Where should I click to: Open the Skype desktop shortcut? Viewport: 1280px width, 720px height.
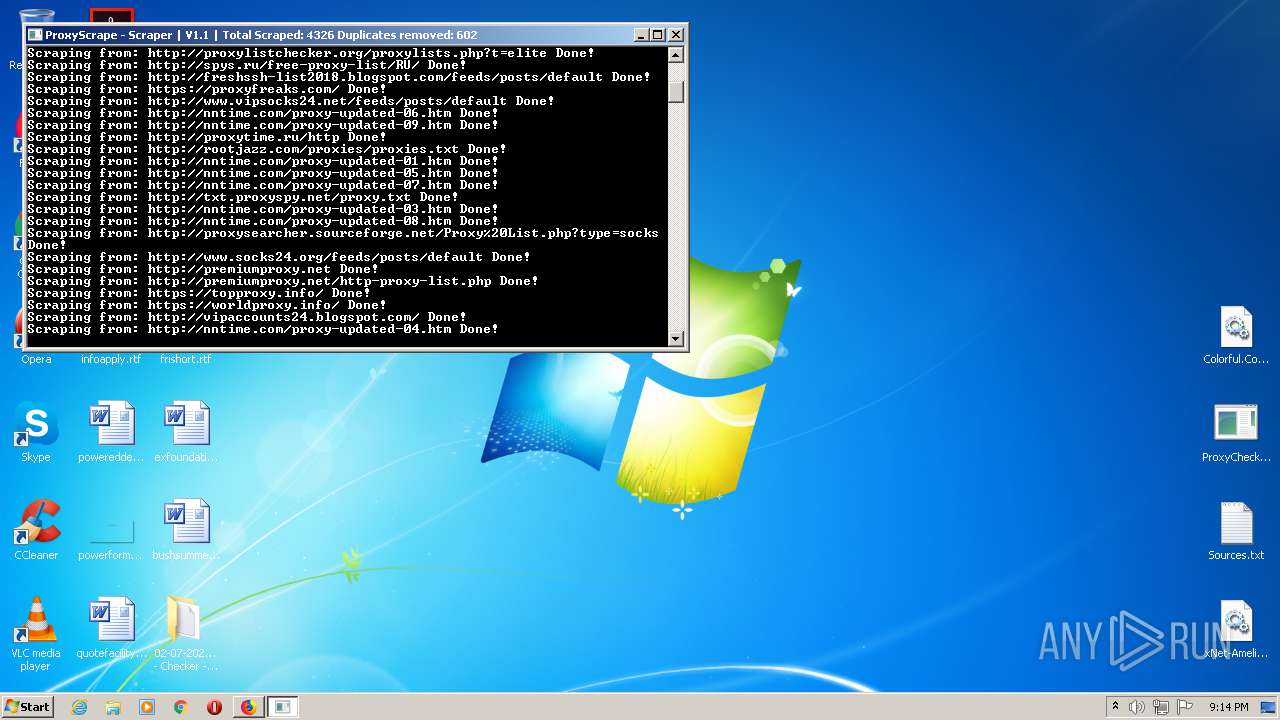(x=36, y=431)
